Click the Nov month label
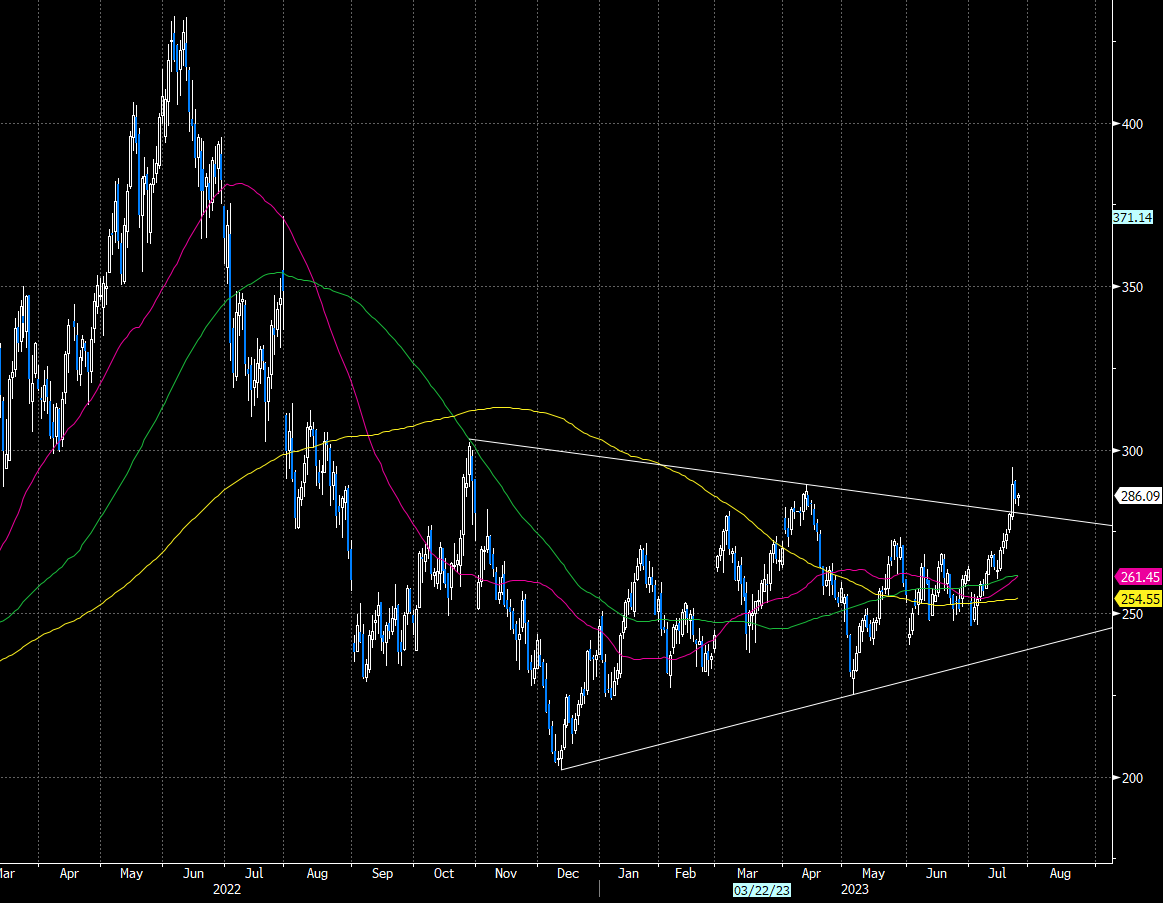The height and width of the screenshot is (903, 1163). click(506, 873)
